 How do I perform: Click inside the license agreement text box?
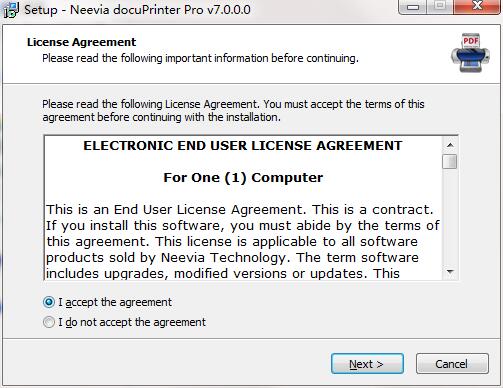pyautogui.click(x=243, y=208)
